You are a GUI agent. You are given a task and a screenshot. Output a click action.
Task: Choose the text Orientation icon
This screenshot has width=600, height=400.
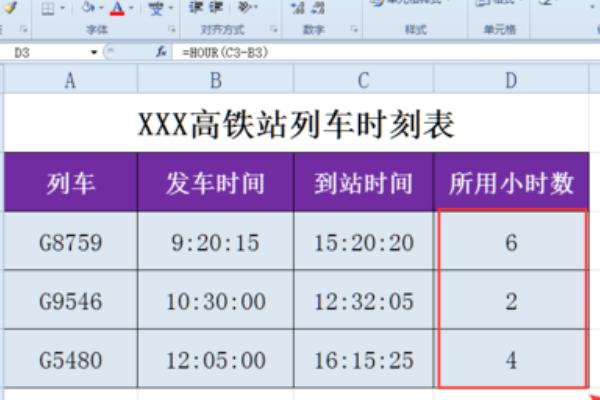coord(244,8)
